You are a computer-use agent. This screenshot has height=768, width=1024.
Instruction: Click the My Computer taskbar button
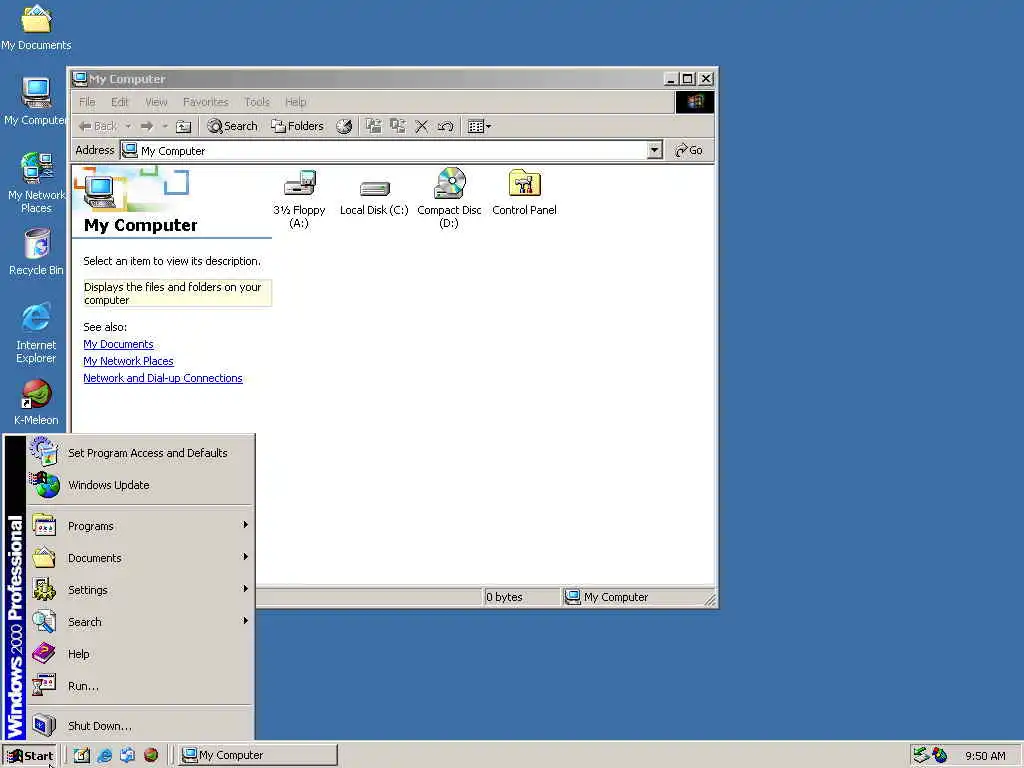[258, 755]
